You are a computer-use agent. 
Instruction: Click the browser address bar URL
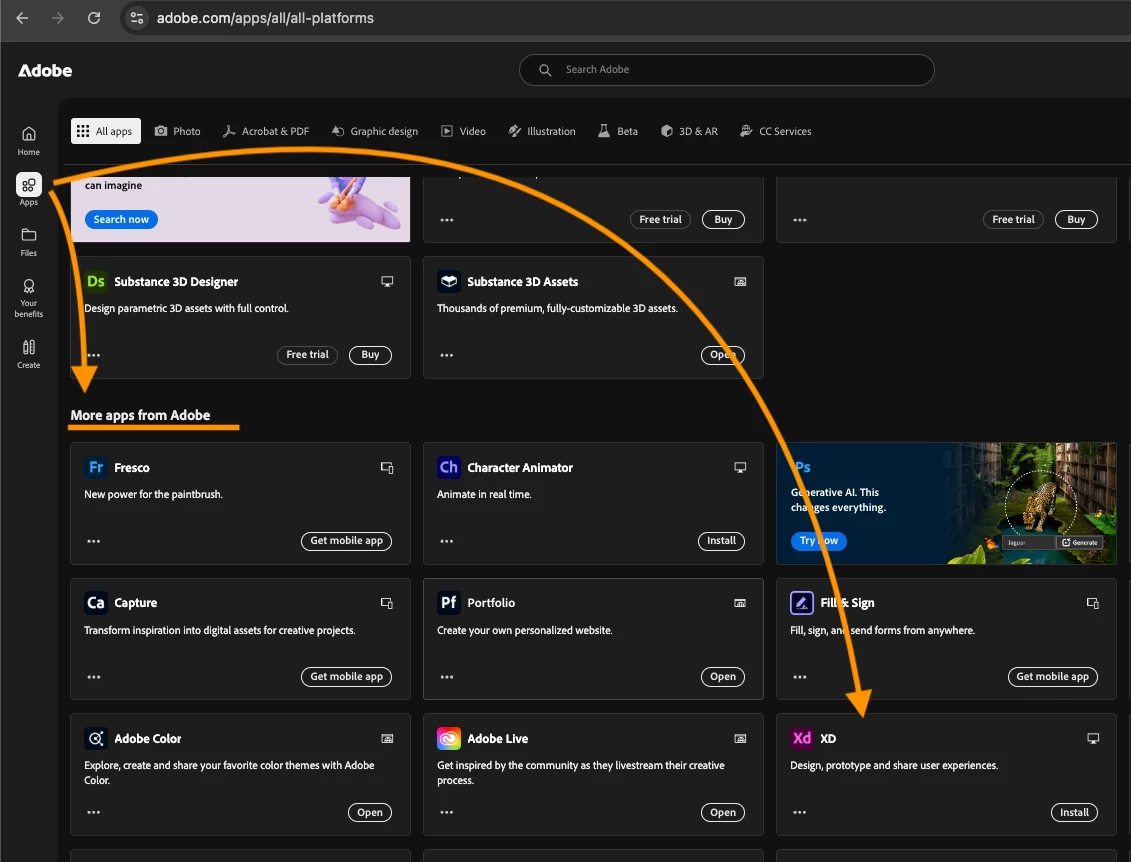pyautogui.click(x=265, y=18)
